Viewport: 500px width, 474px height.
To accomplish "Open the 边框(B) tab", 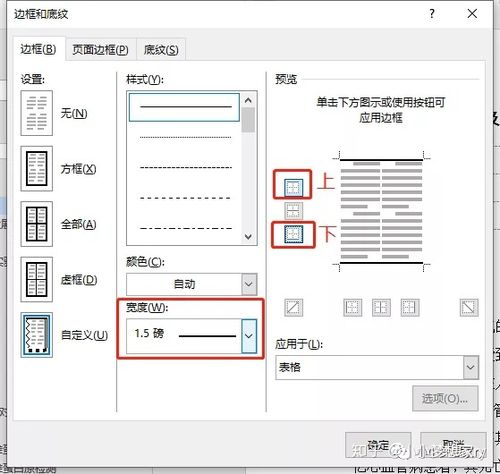I will coord(38,49).
